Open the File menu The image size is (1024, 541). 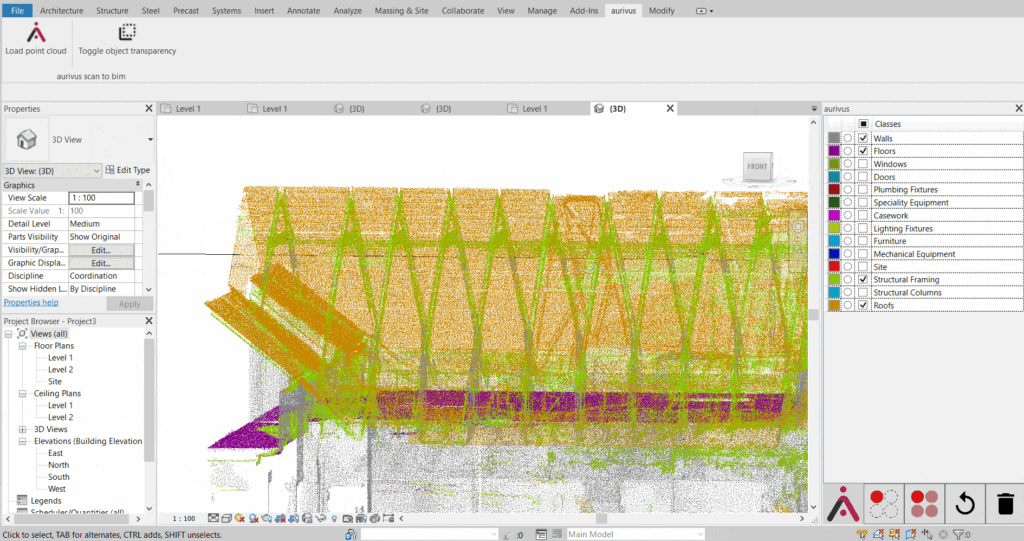(18, 10)
